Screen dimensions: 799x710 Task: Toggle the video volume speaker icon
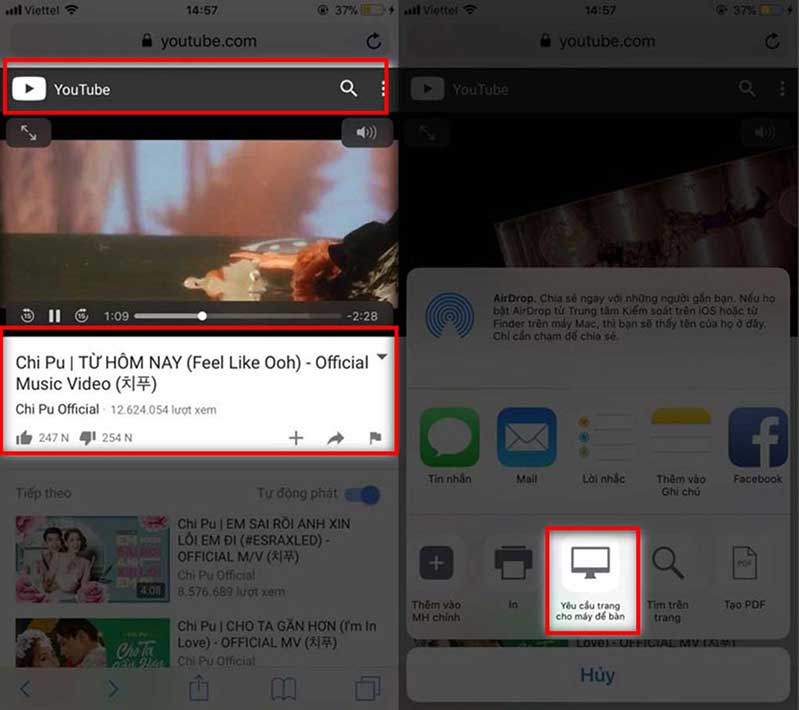click(x=366, y=133)
